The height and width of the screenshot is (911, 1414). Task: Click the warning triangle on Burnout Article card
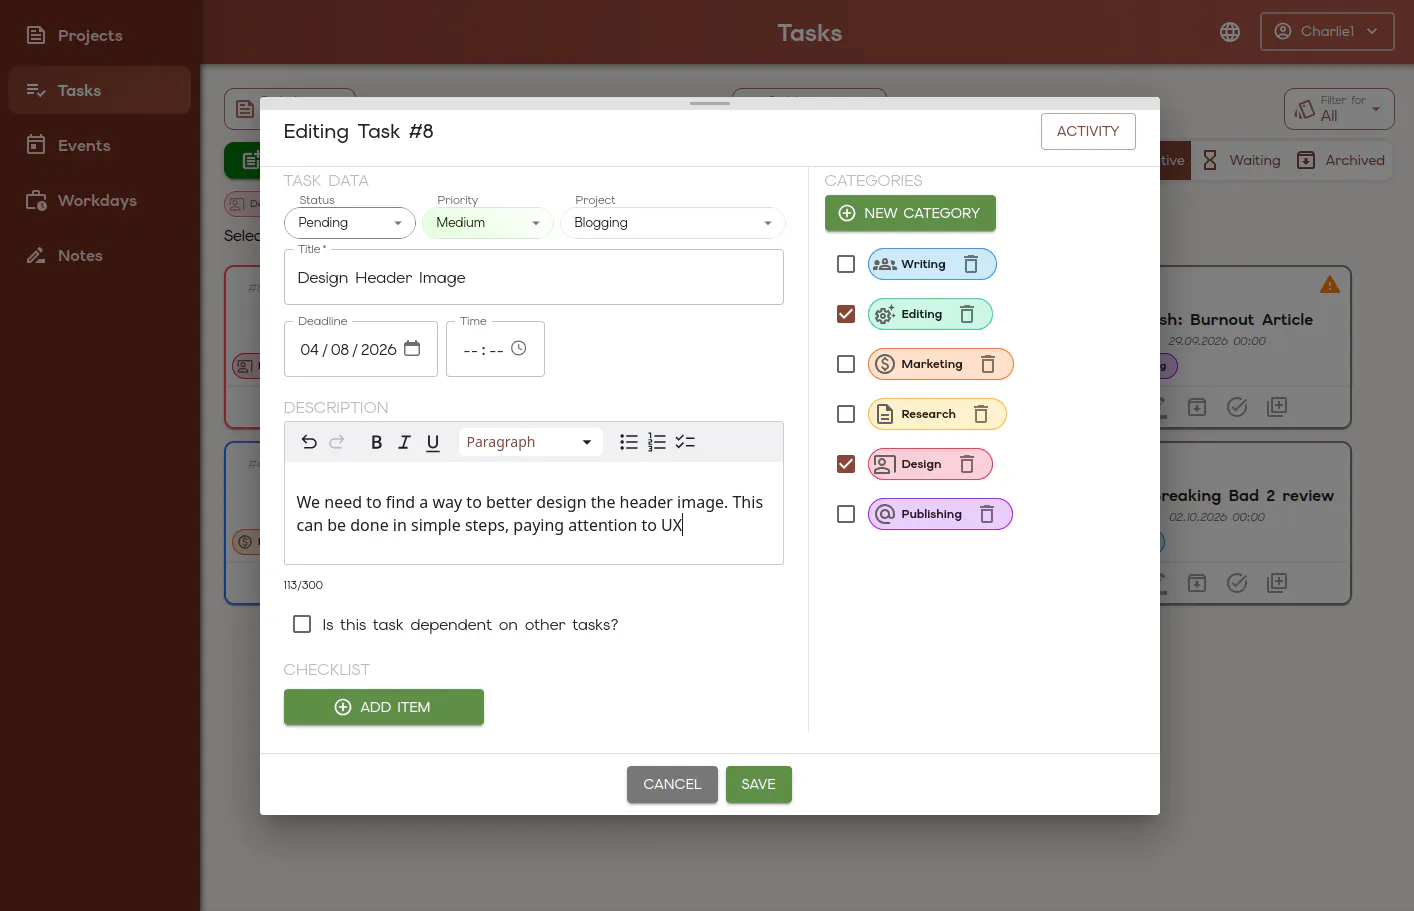point(1329,284)
